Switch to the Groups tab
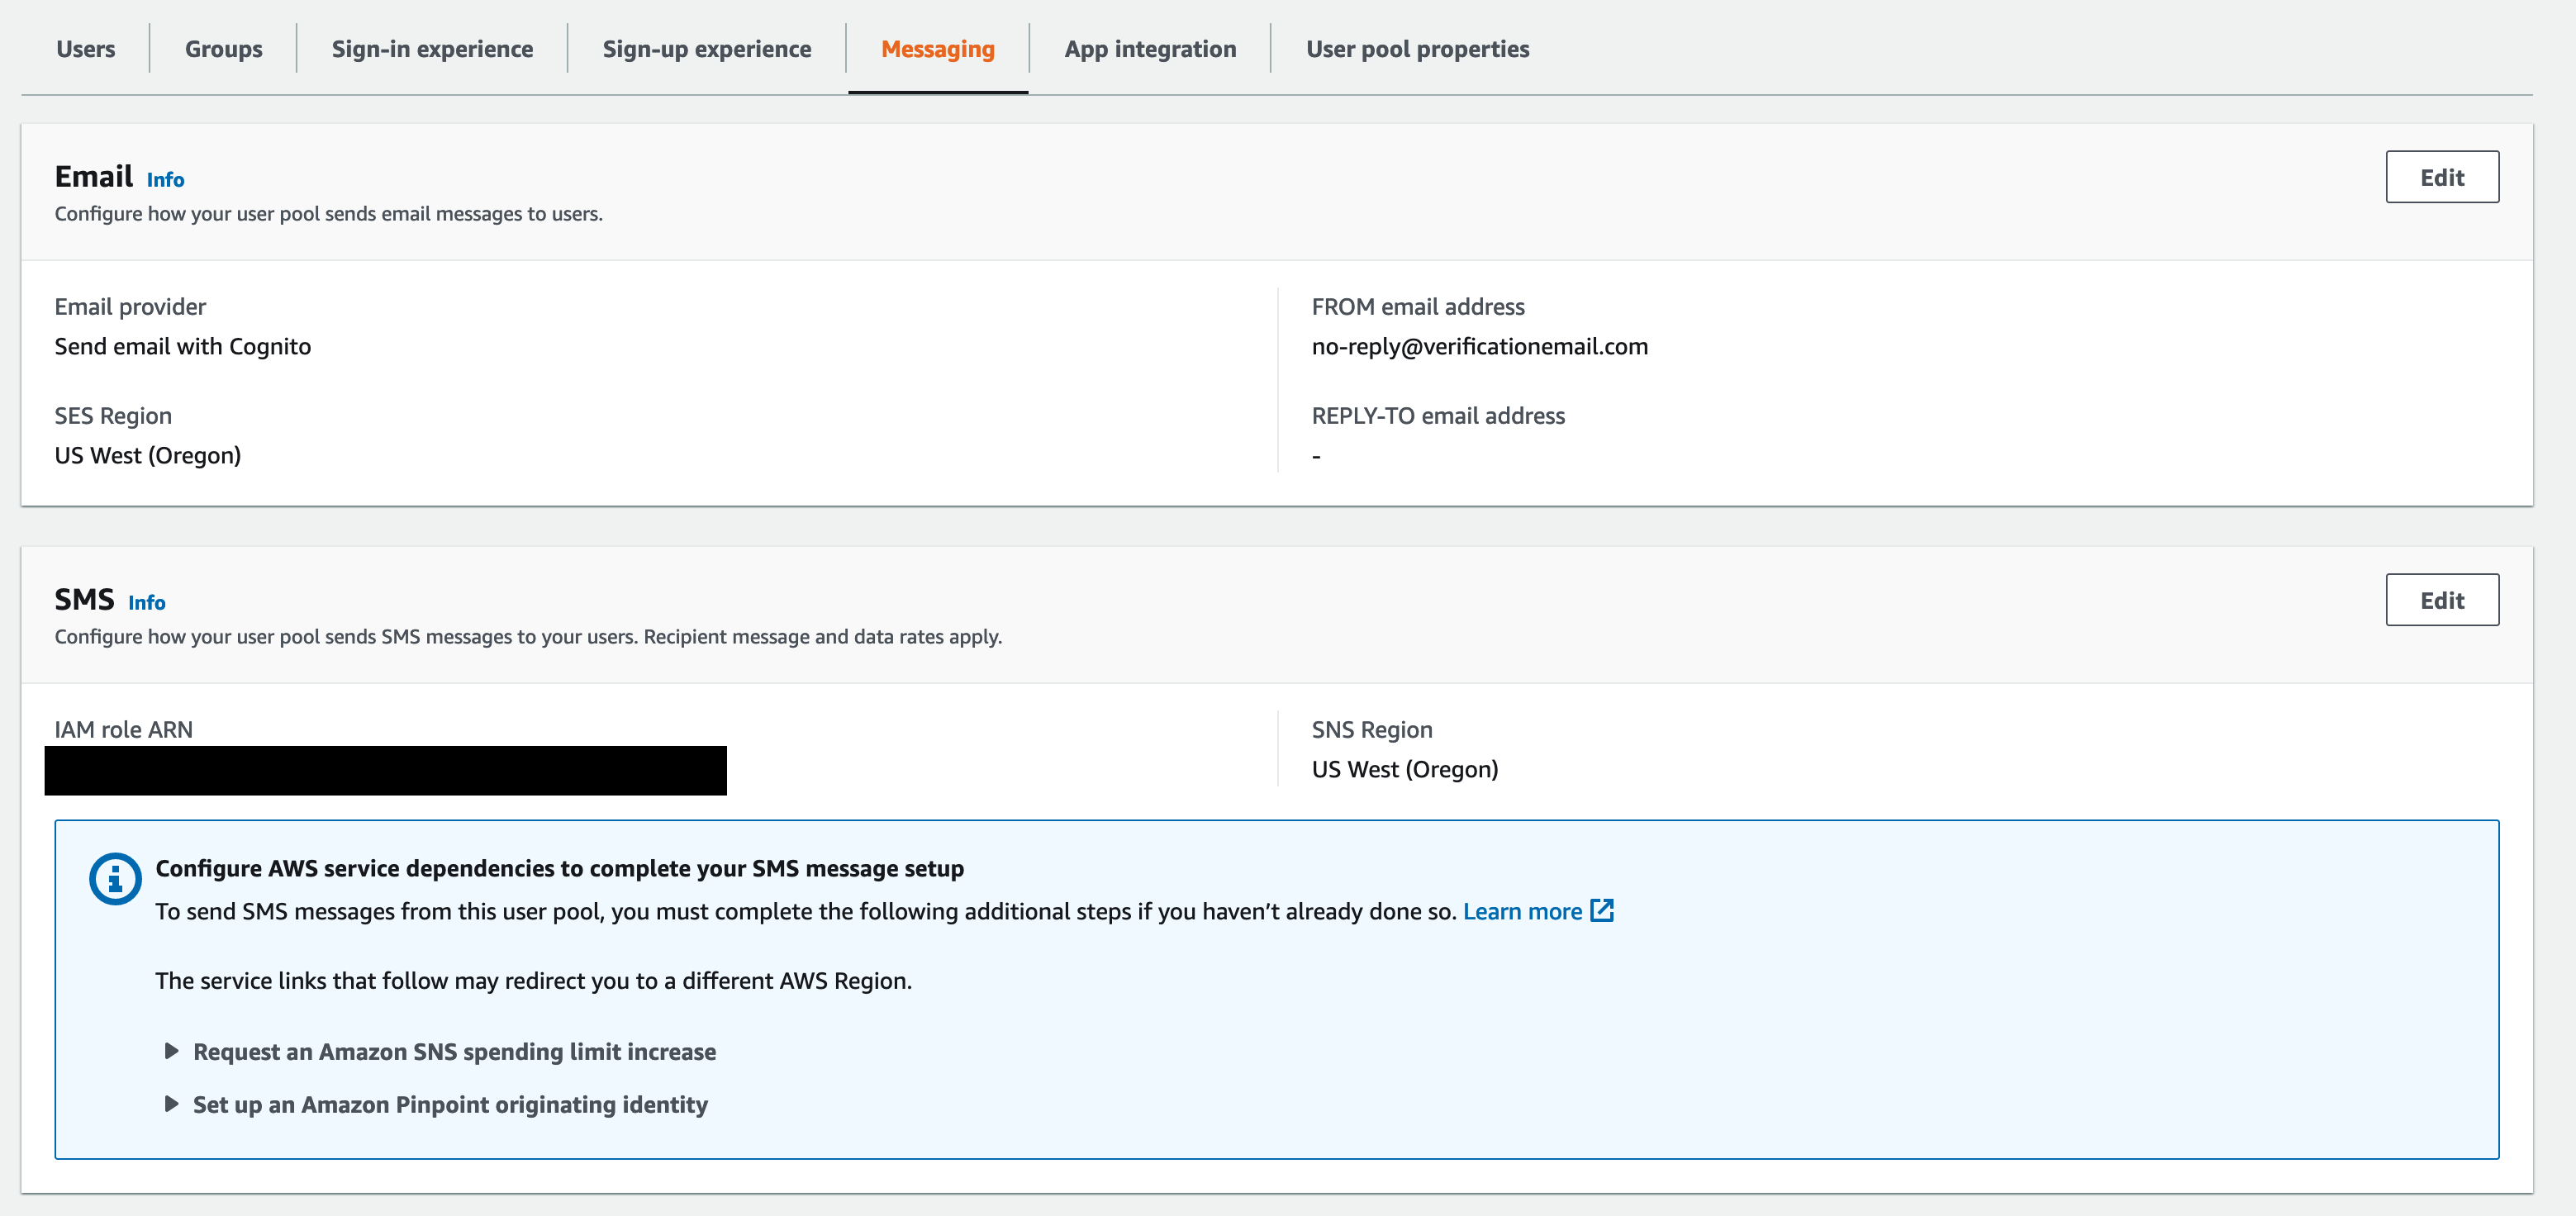The width and height of the screenshot is (2576, 1216). [x=222, y=48]
